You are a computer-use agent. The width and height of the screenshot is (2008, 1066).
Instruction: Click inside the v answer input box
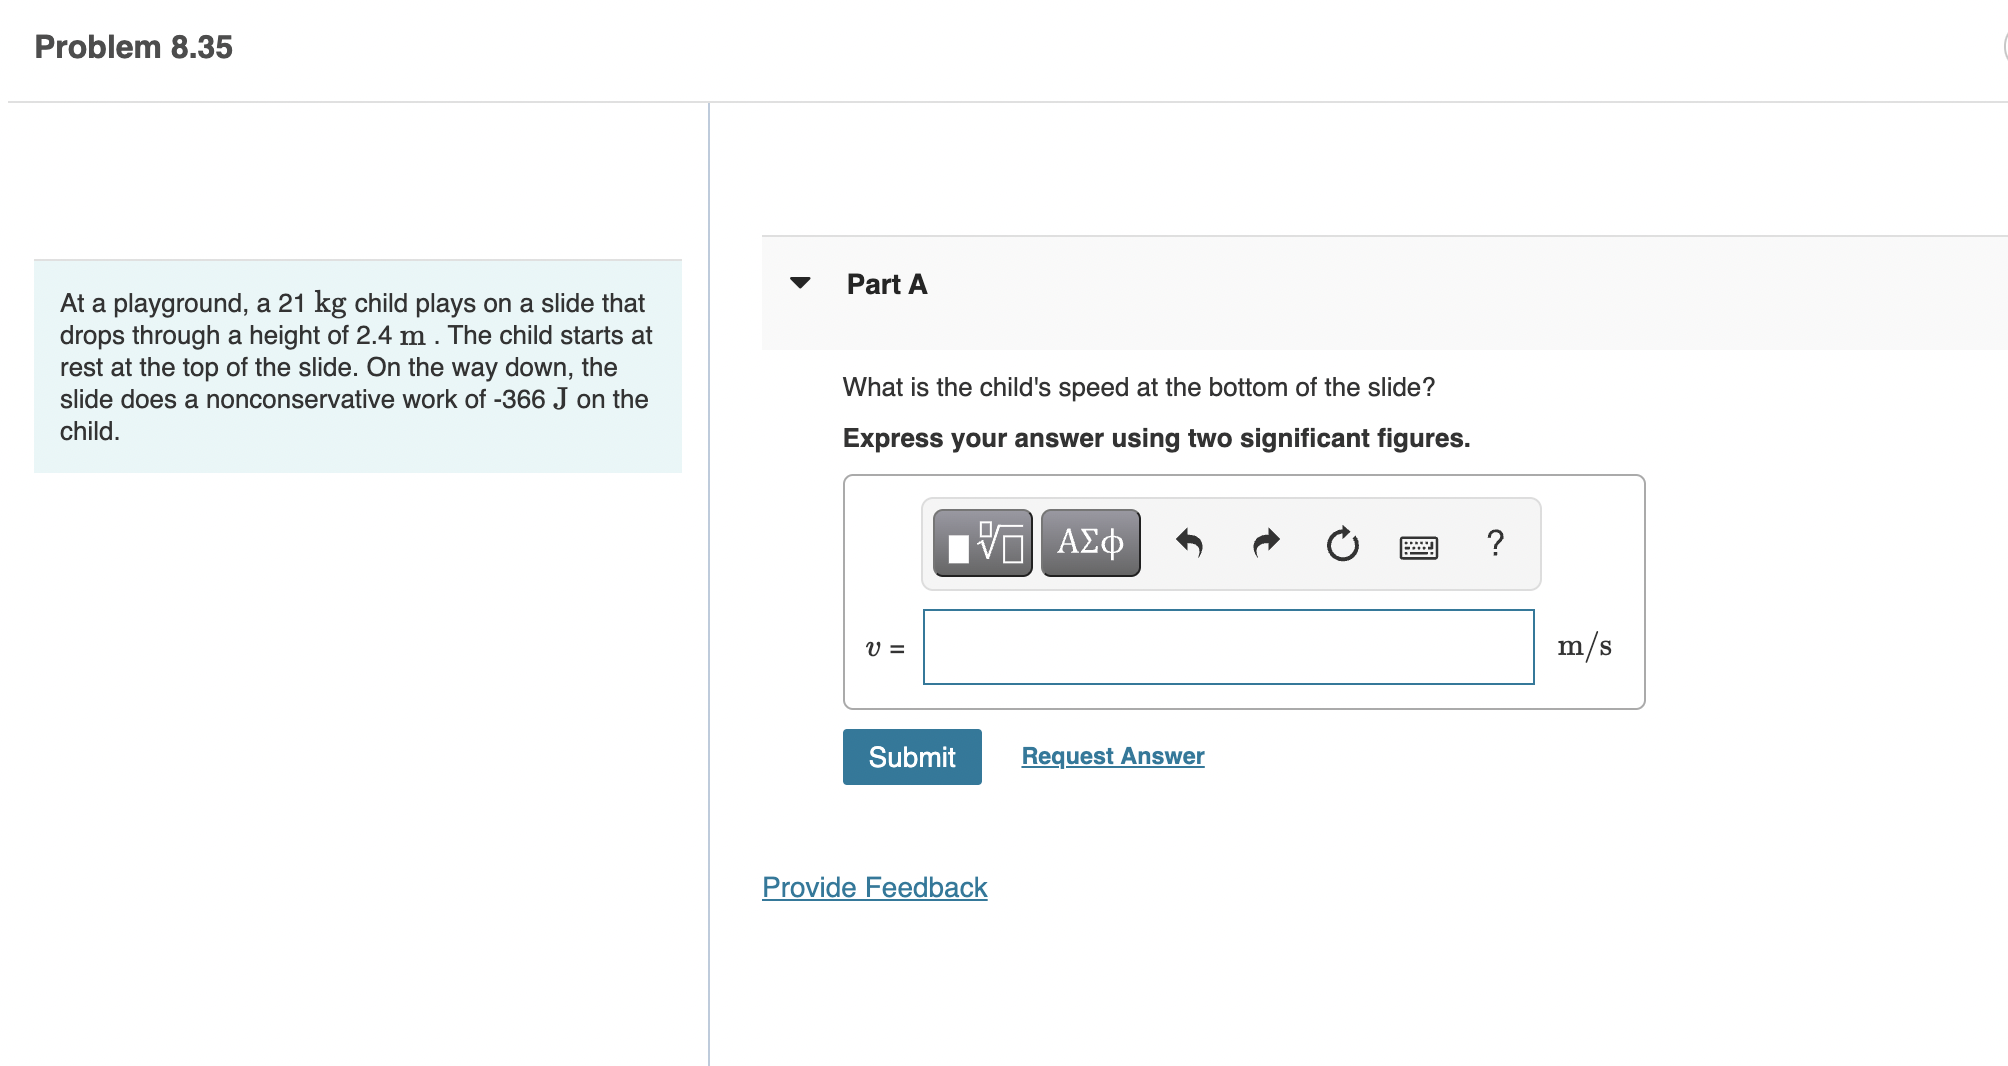[1228, 647]
